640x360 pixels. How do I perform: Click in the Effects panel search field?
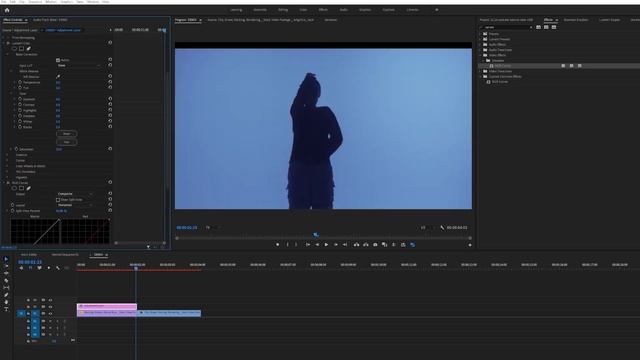pos(506,27)
